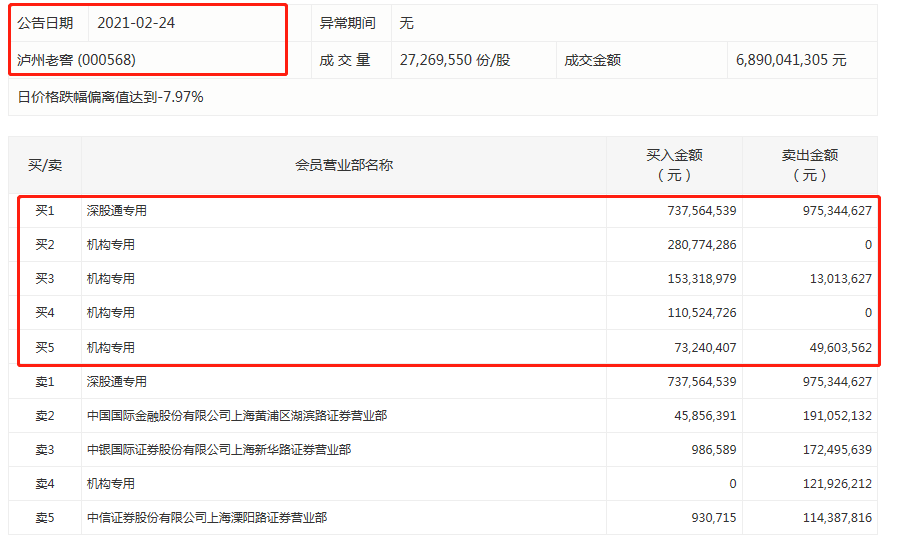
Task: Click the 异常期间 value 无
Action: coord(406,23)
